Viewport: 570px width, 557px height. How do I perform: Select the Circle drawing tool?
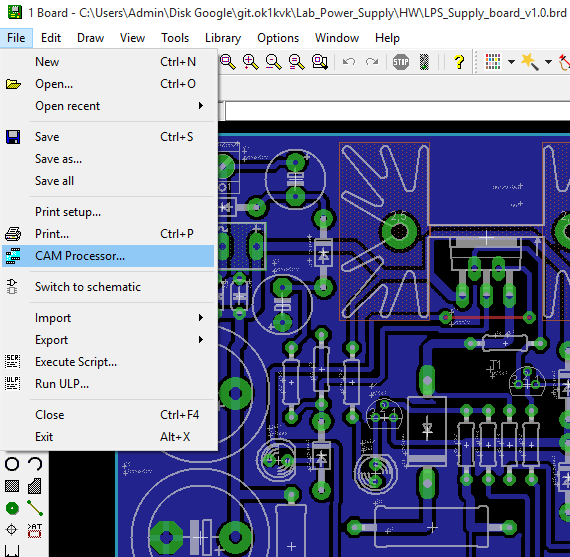tap(12, 464)
